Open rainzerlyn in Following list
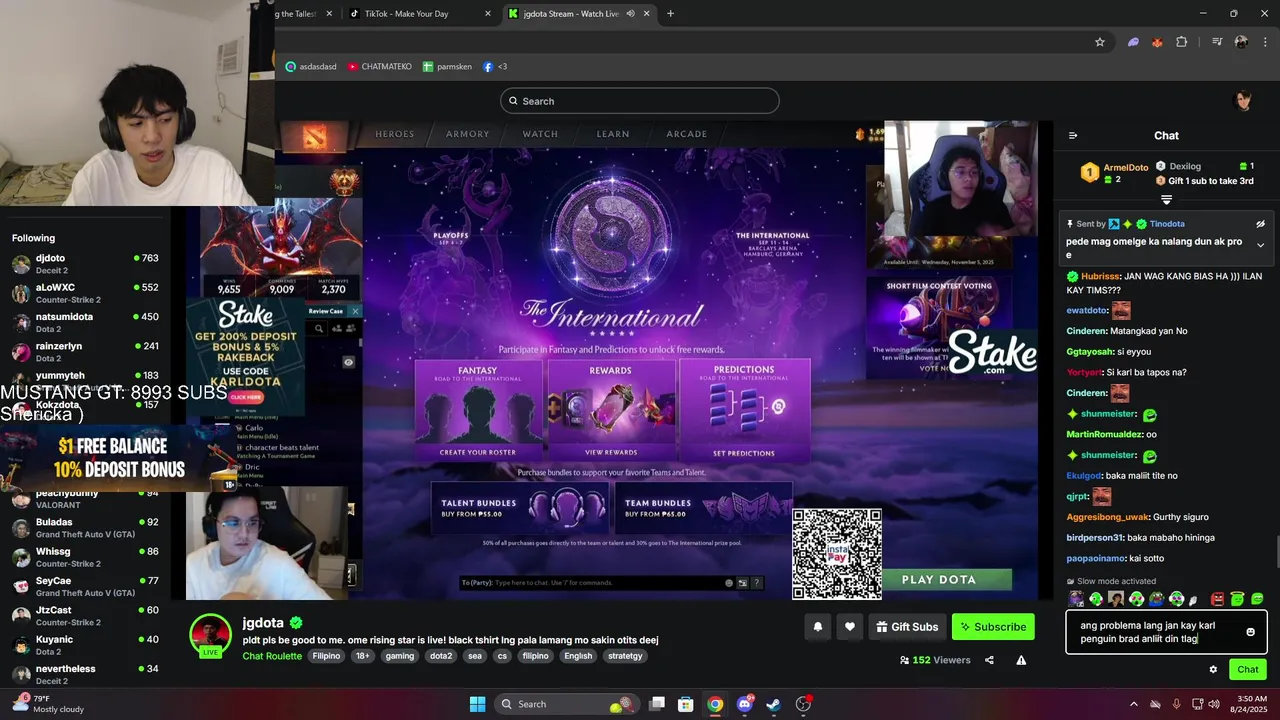Image resolution: width=1280 pixels, height=720 pixels. tap(86, 352)
